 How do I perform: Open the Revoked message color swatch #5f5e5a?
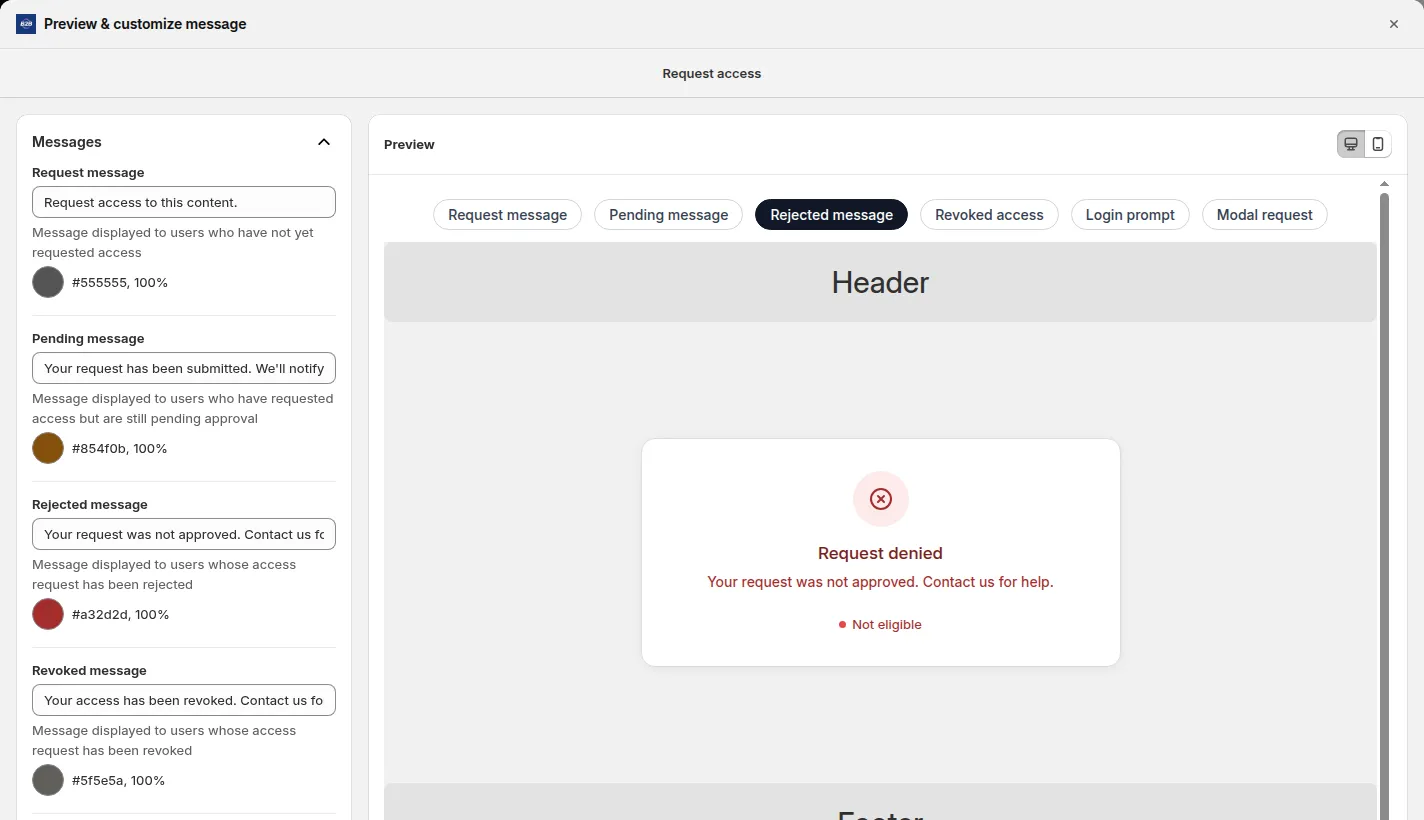[48, 780]
